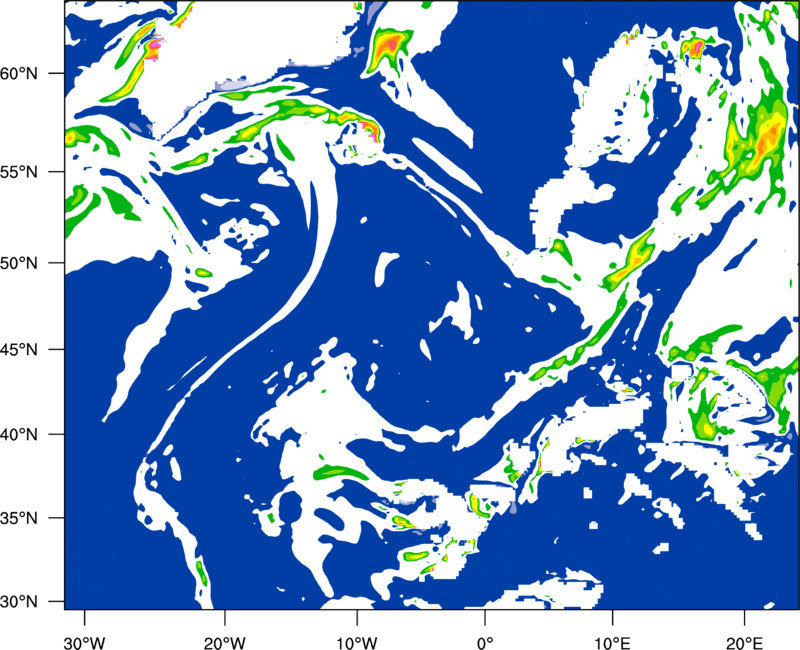Click the 60°N latitude label

[19, 74]
